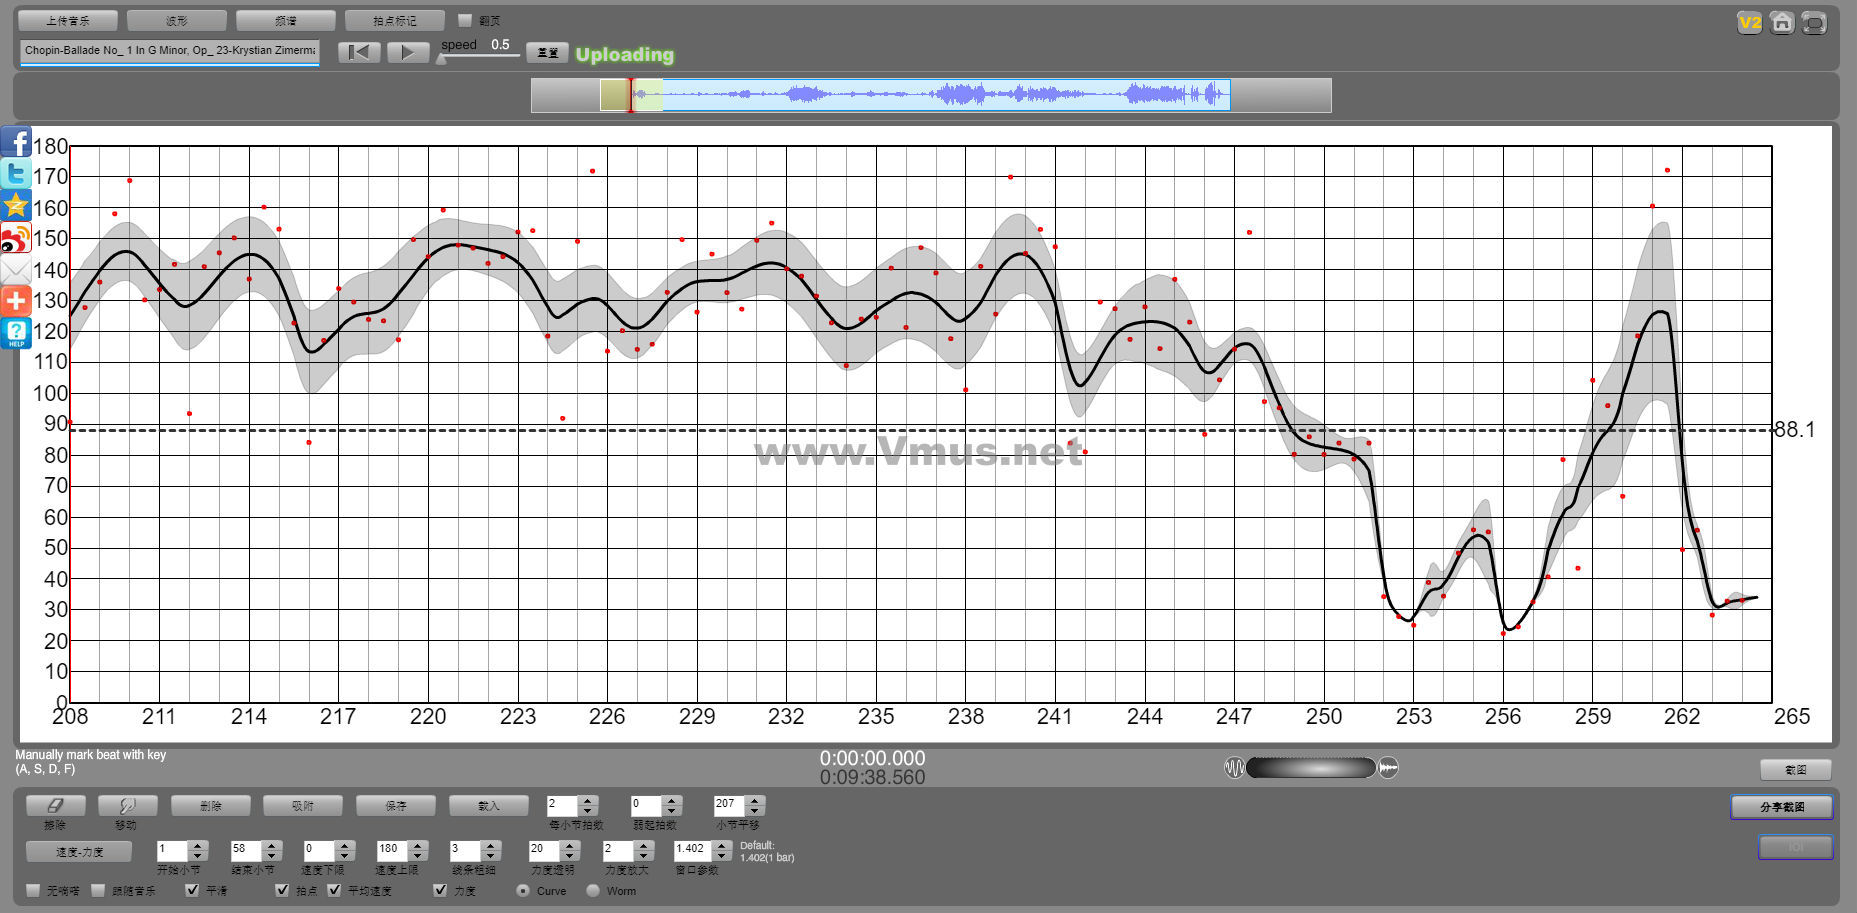Open the 波形 waveform view
Viewport: 1857px width, 913px height.
click(177, 20)
